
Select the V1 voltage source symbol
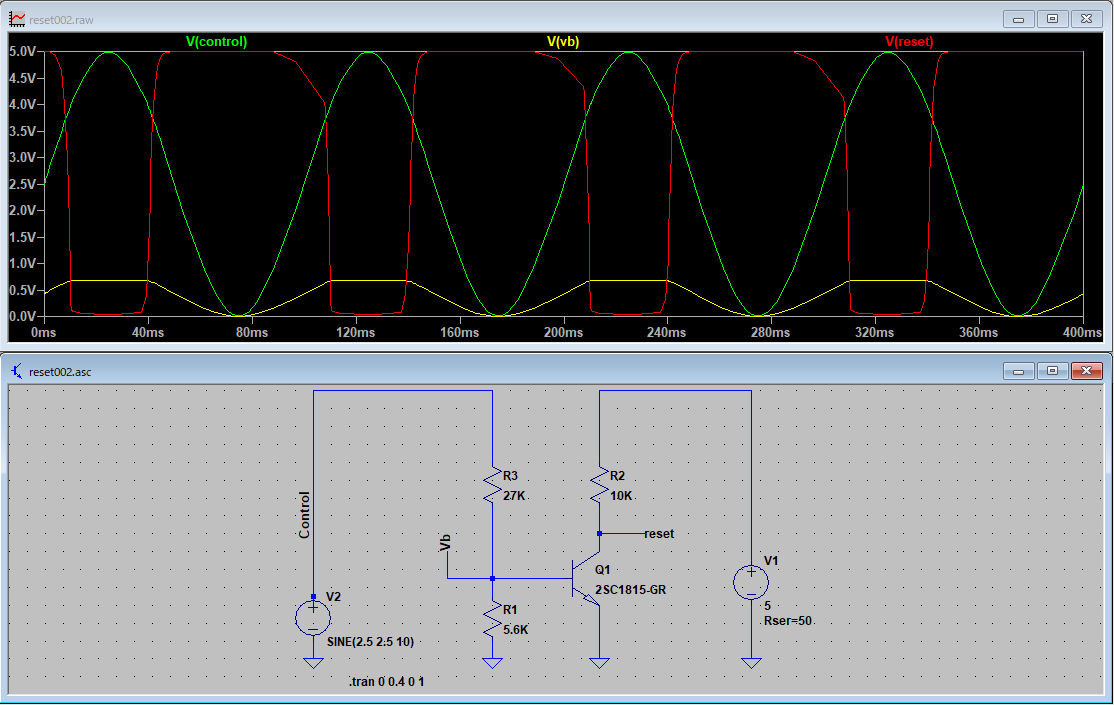pyautogui.click(x=751, y=583)
